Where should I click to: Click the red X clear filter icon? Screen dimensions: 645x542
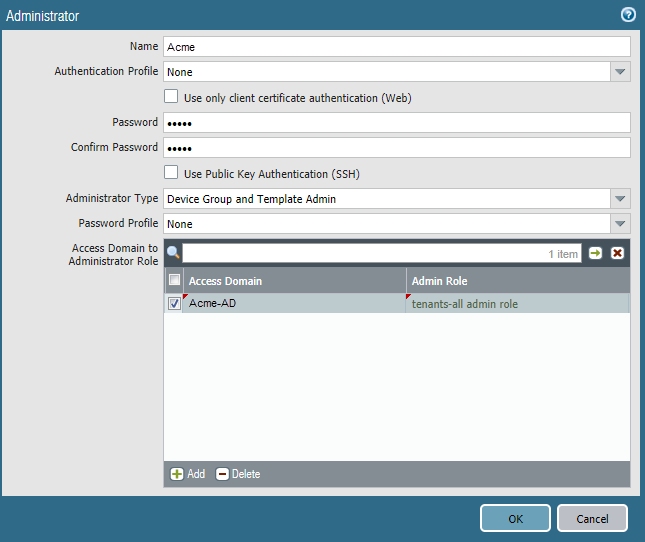tap(617, 253)
